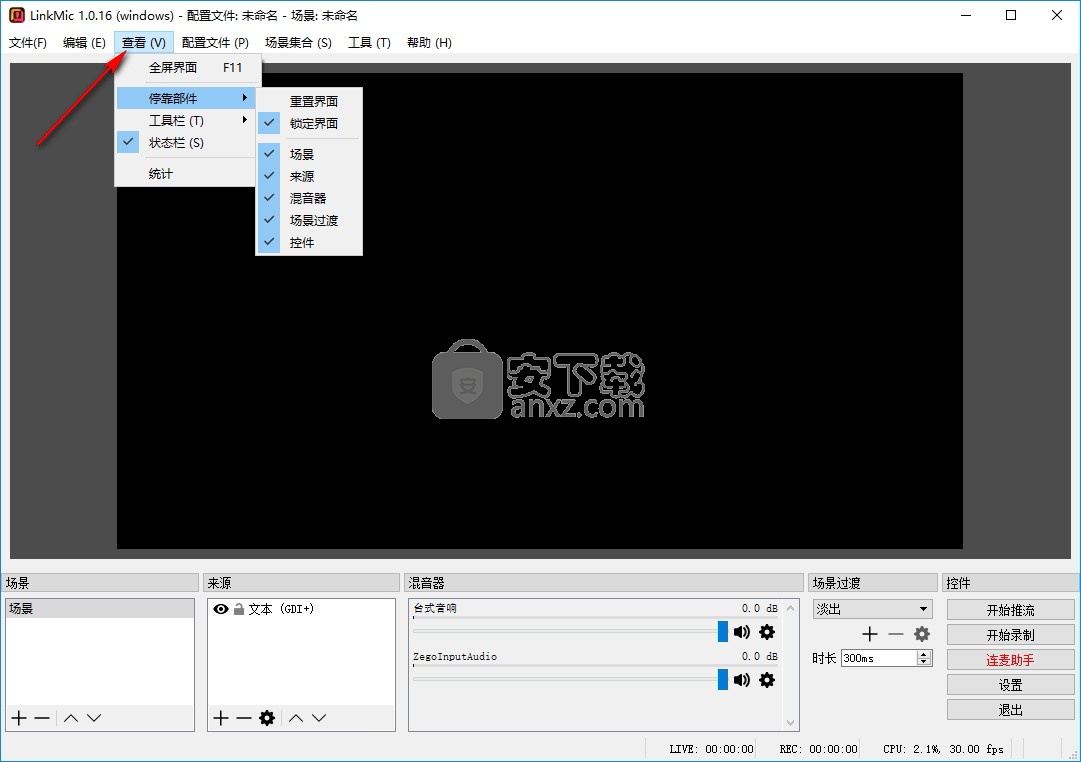The width and height of the screenshot is (1081, 762).
Task: Open transition properties gear icon
Action: pos(922,634)
